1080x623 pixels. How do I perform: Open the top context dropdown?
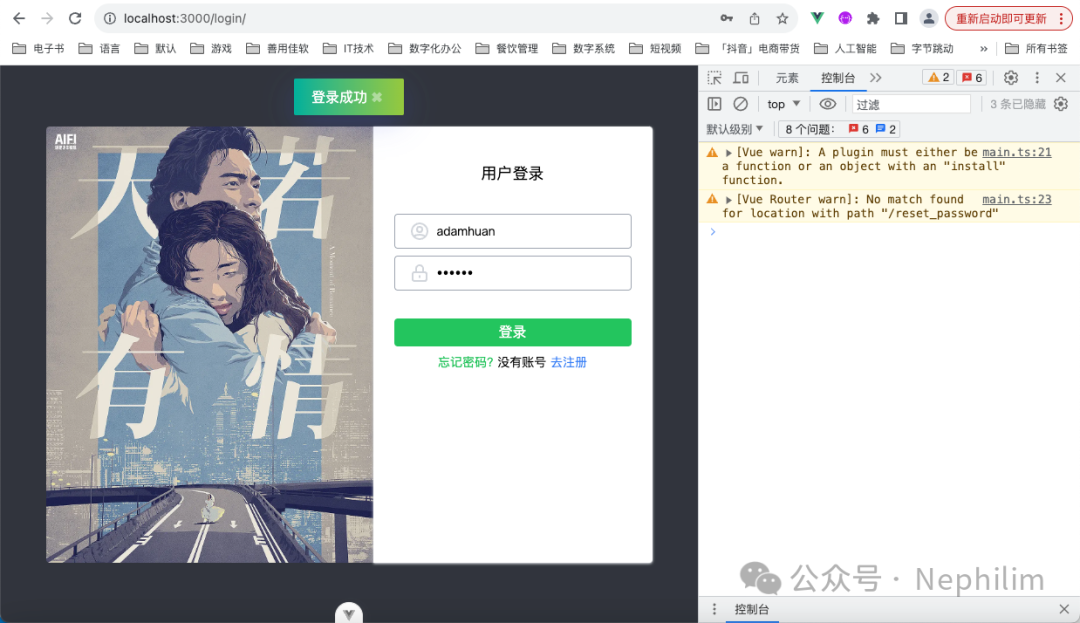(x=783, y=104)
